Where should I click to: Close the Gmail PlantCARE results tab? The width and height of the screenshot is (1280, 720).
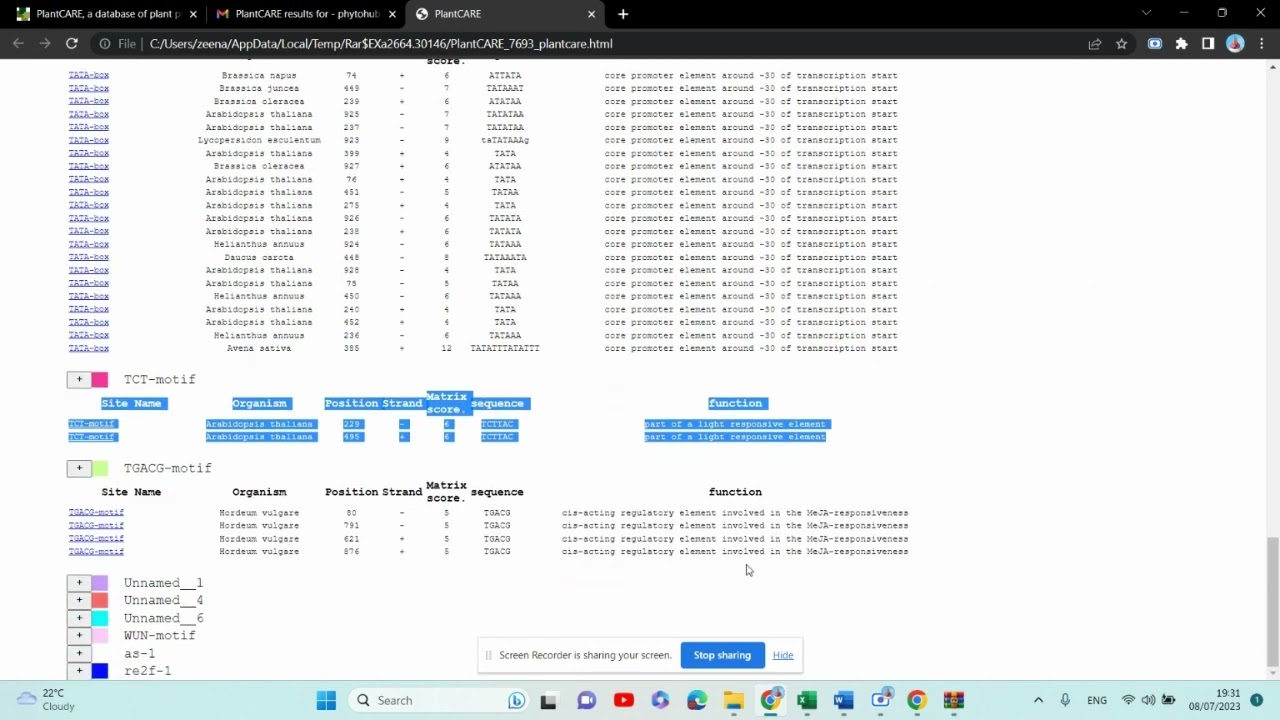393,14
